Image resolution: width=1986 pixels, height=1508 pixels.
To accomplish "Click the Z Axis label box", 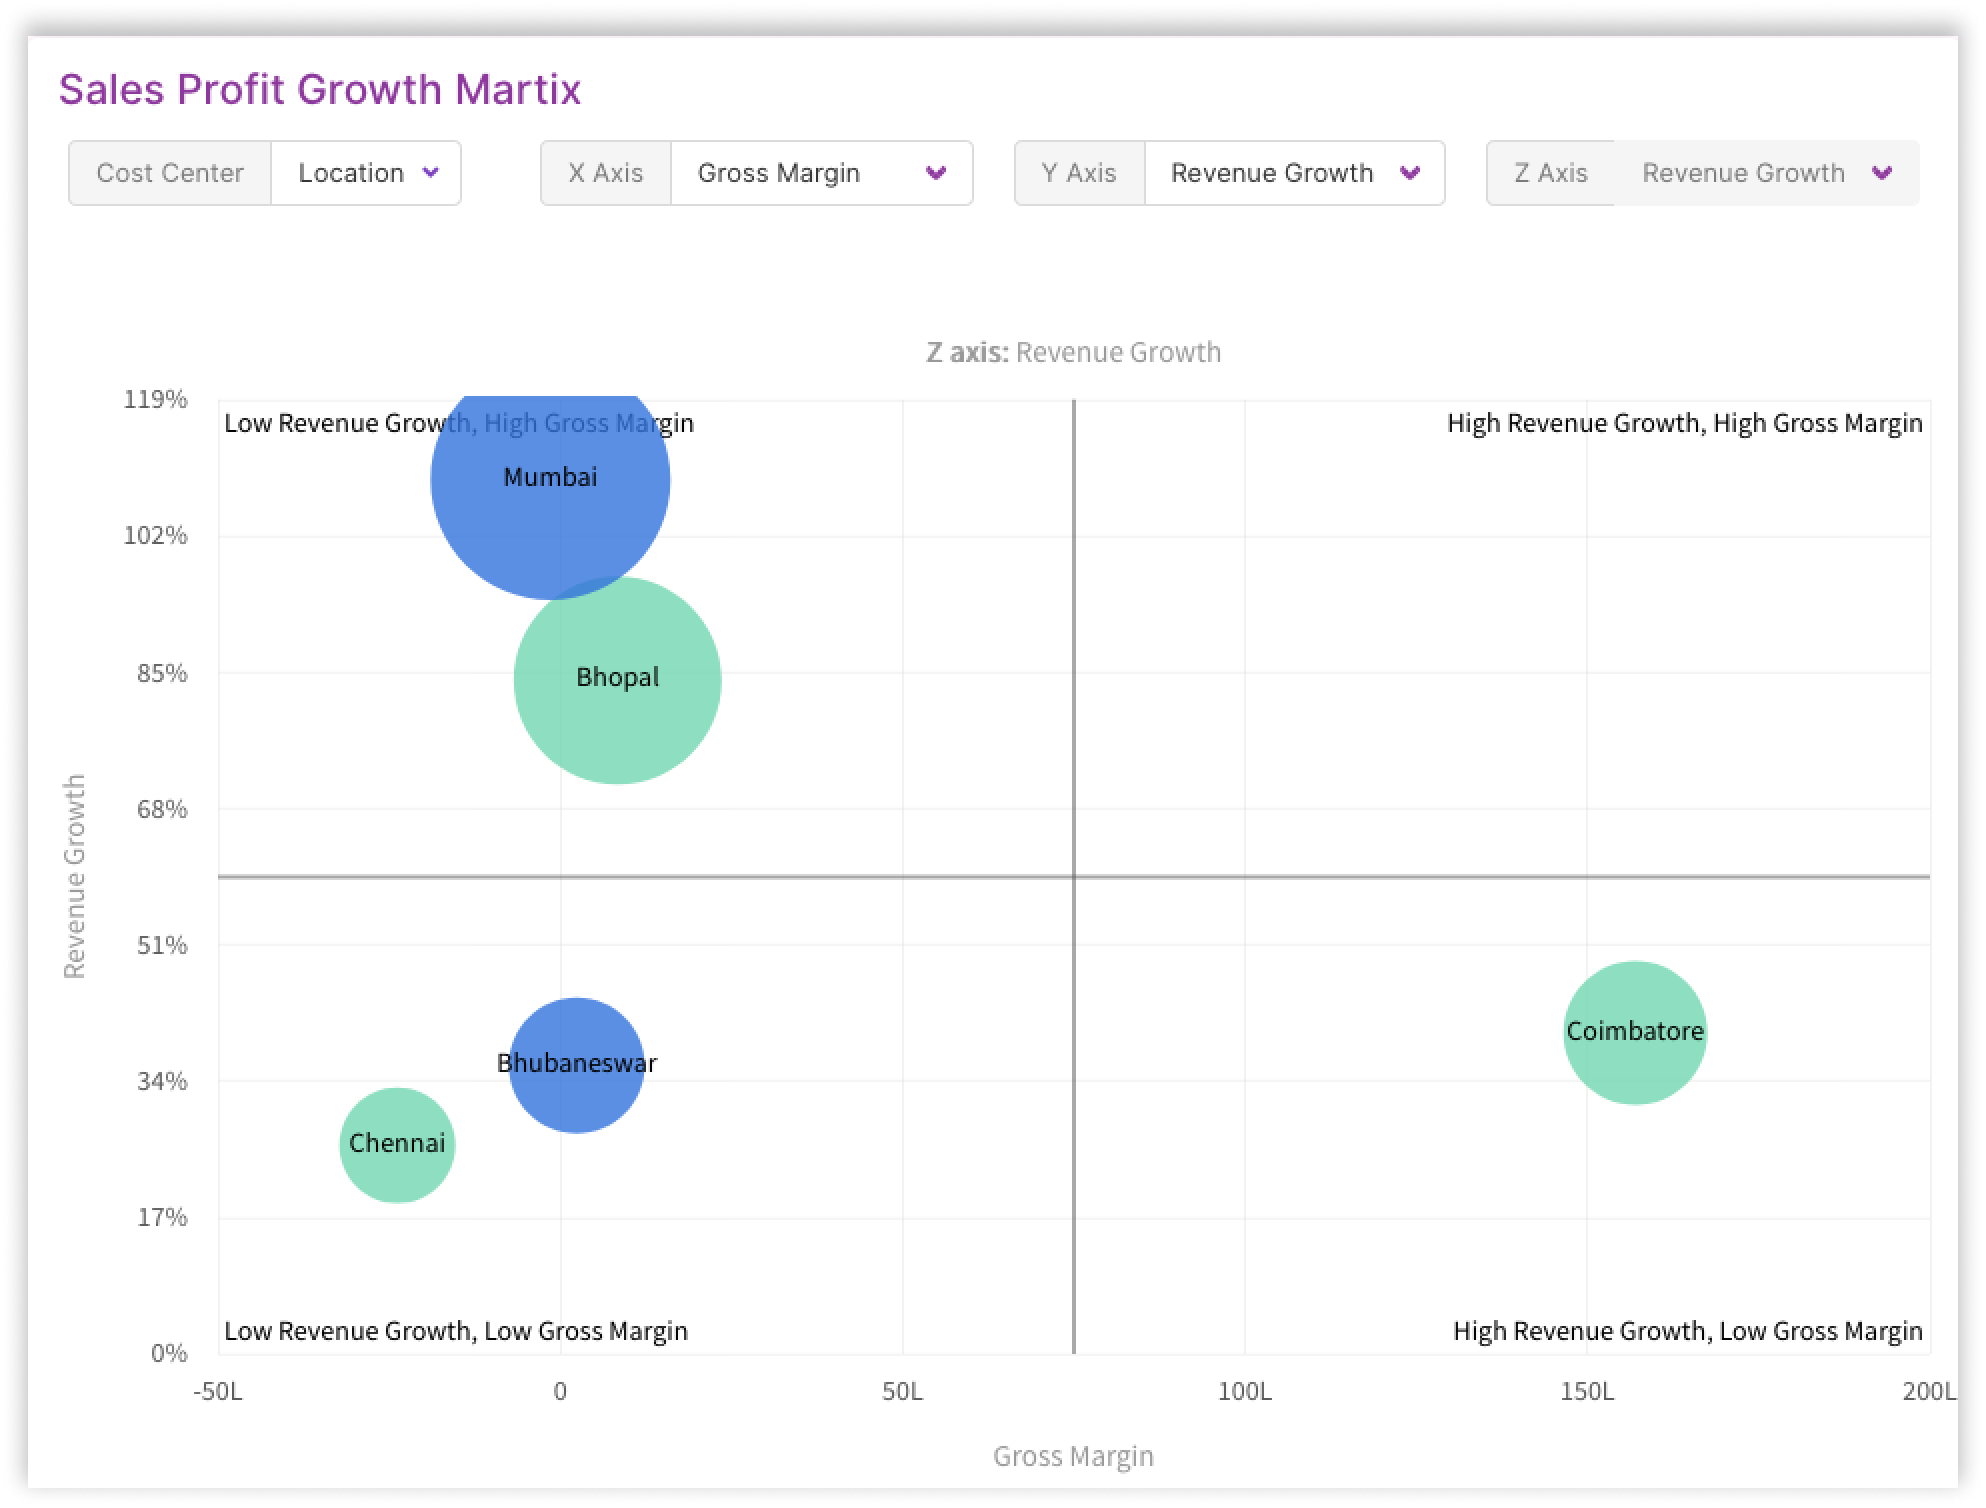I will pos(1550,173).
